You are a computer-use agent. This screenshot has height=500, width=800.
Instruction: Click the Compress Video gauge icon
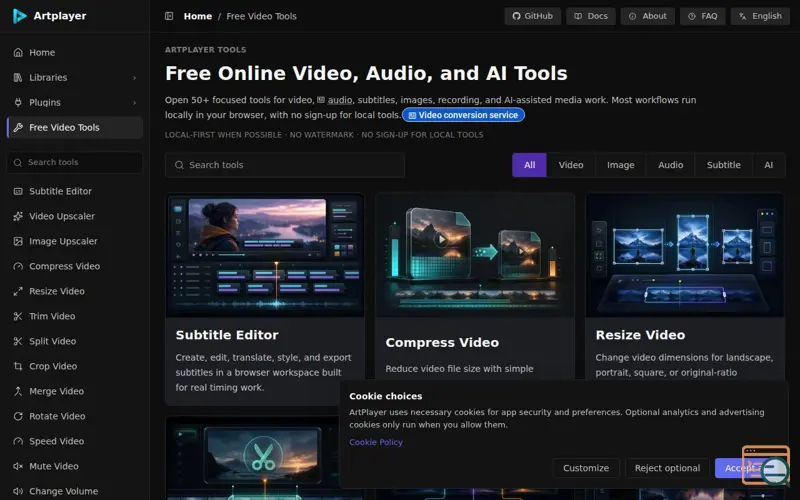[18, 266]
